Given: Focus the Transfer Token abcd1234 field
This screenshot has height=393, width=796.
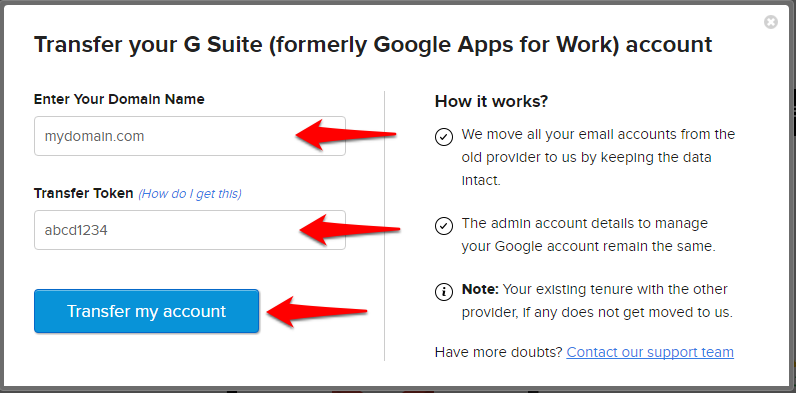Looking at the screenshot, I should tap(190, 230).
